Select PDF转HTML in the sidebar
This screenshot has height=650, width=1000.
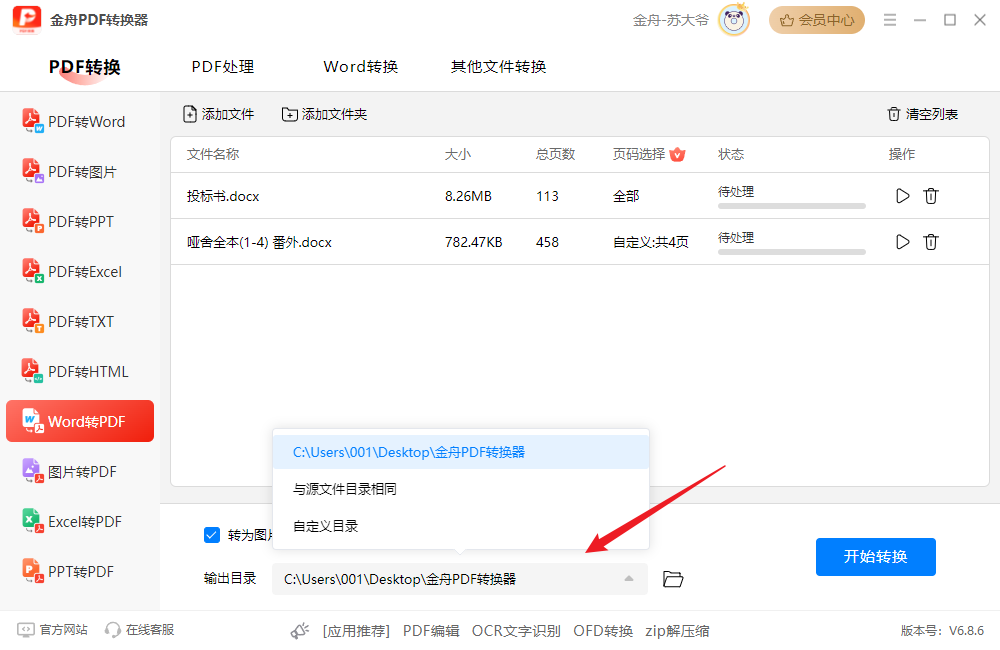point(80,371)
